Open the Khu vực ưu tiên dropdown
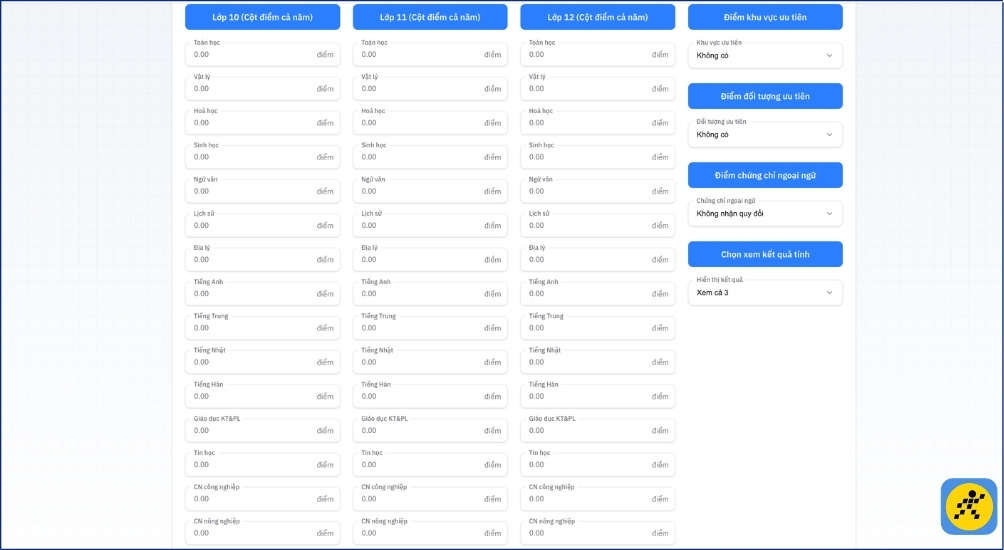This screenshot has height=550, width=1004. [764, 55]
